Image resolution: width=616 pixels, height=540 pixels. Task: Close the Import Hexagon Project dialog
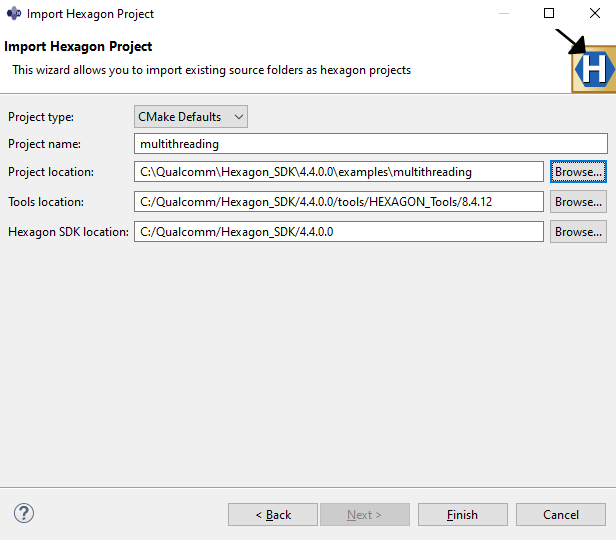595,13
